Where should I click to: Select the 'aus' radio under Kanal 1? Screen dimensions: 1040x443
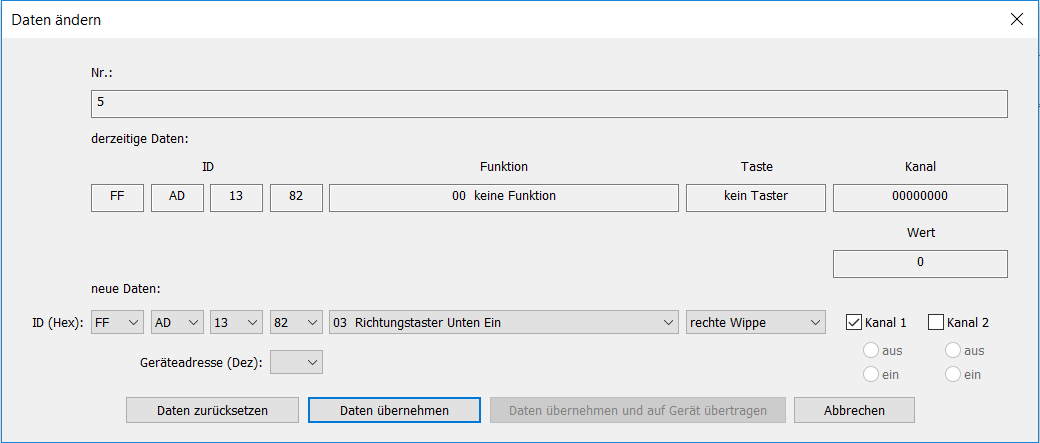pyautogui.click(x=870, y=350)
